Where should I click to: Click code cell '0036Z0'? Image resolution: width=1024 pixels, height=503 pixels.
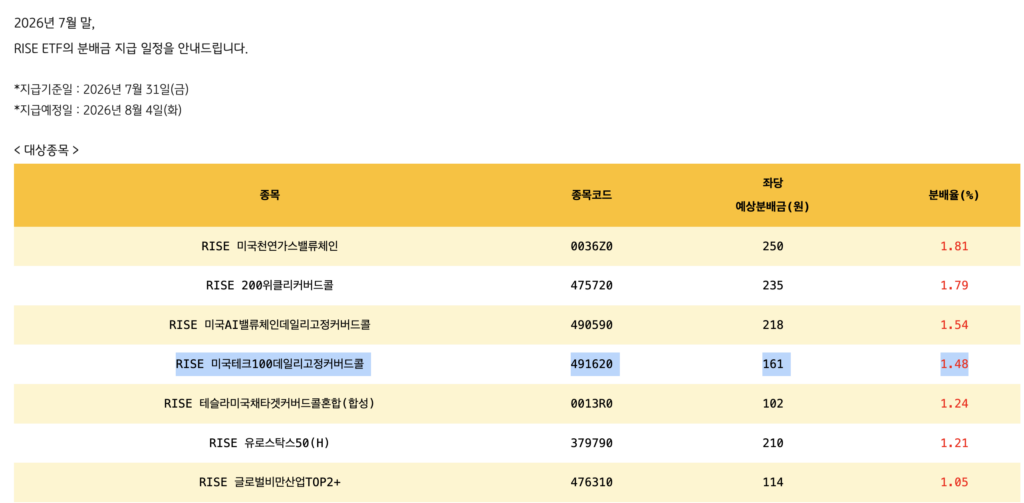[591, 246]
